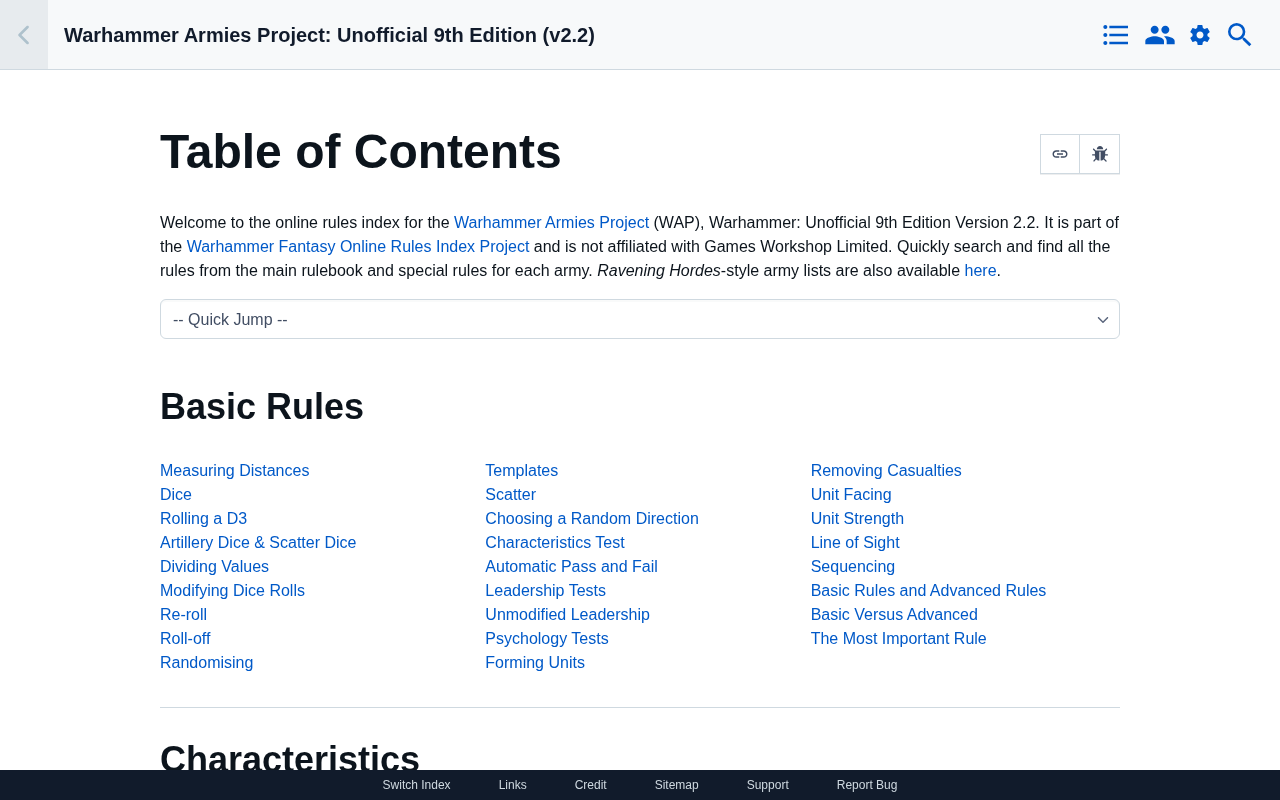The image size is (1280, 800).
Task: Click Report Bug in the footer
Action: tap(866, 785)
